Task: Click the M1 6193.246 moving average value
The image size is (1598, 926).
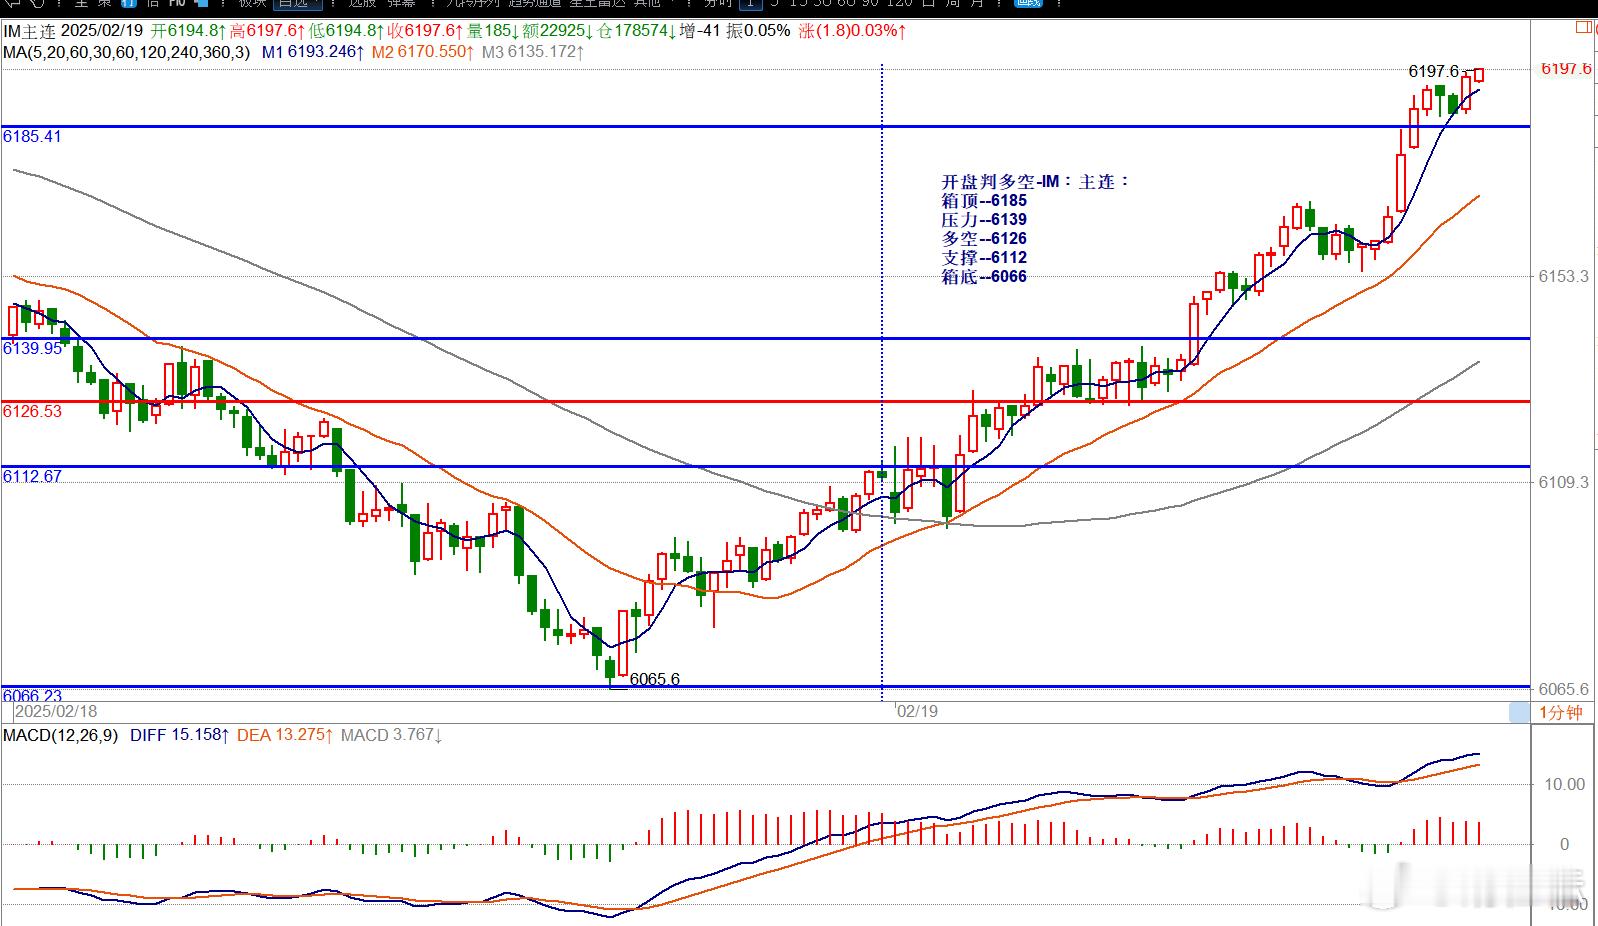Action: coord(311,51)
